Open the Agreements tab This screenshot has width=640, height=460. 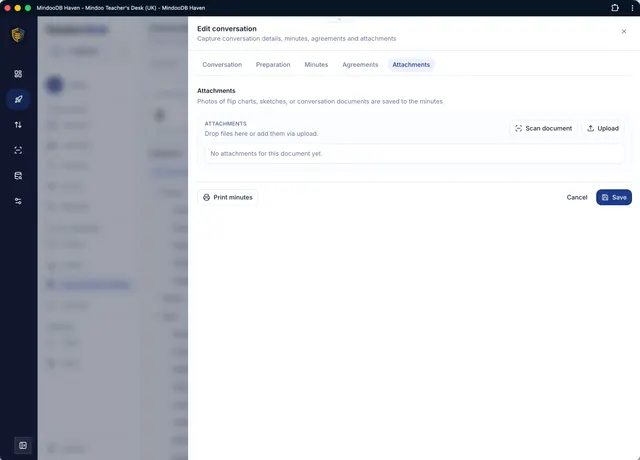tap(360, 64)
